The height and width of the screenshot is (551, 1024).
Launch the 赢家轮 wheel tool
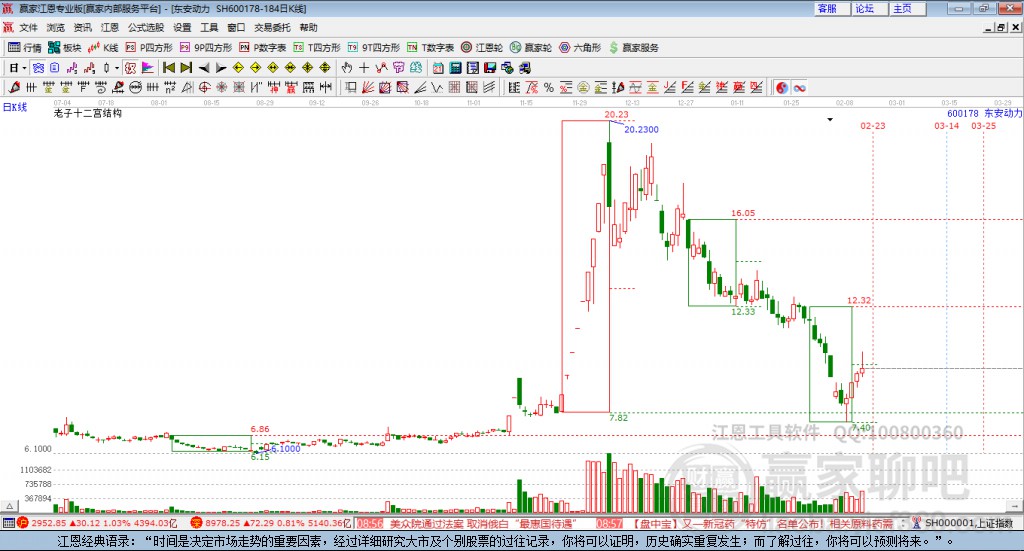531,48
